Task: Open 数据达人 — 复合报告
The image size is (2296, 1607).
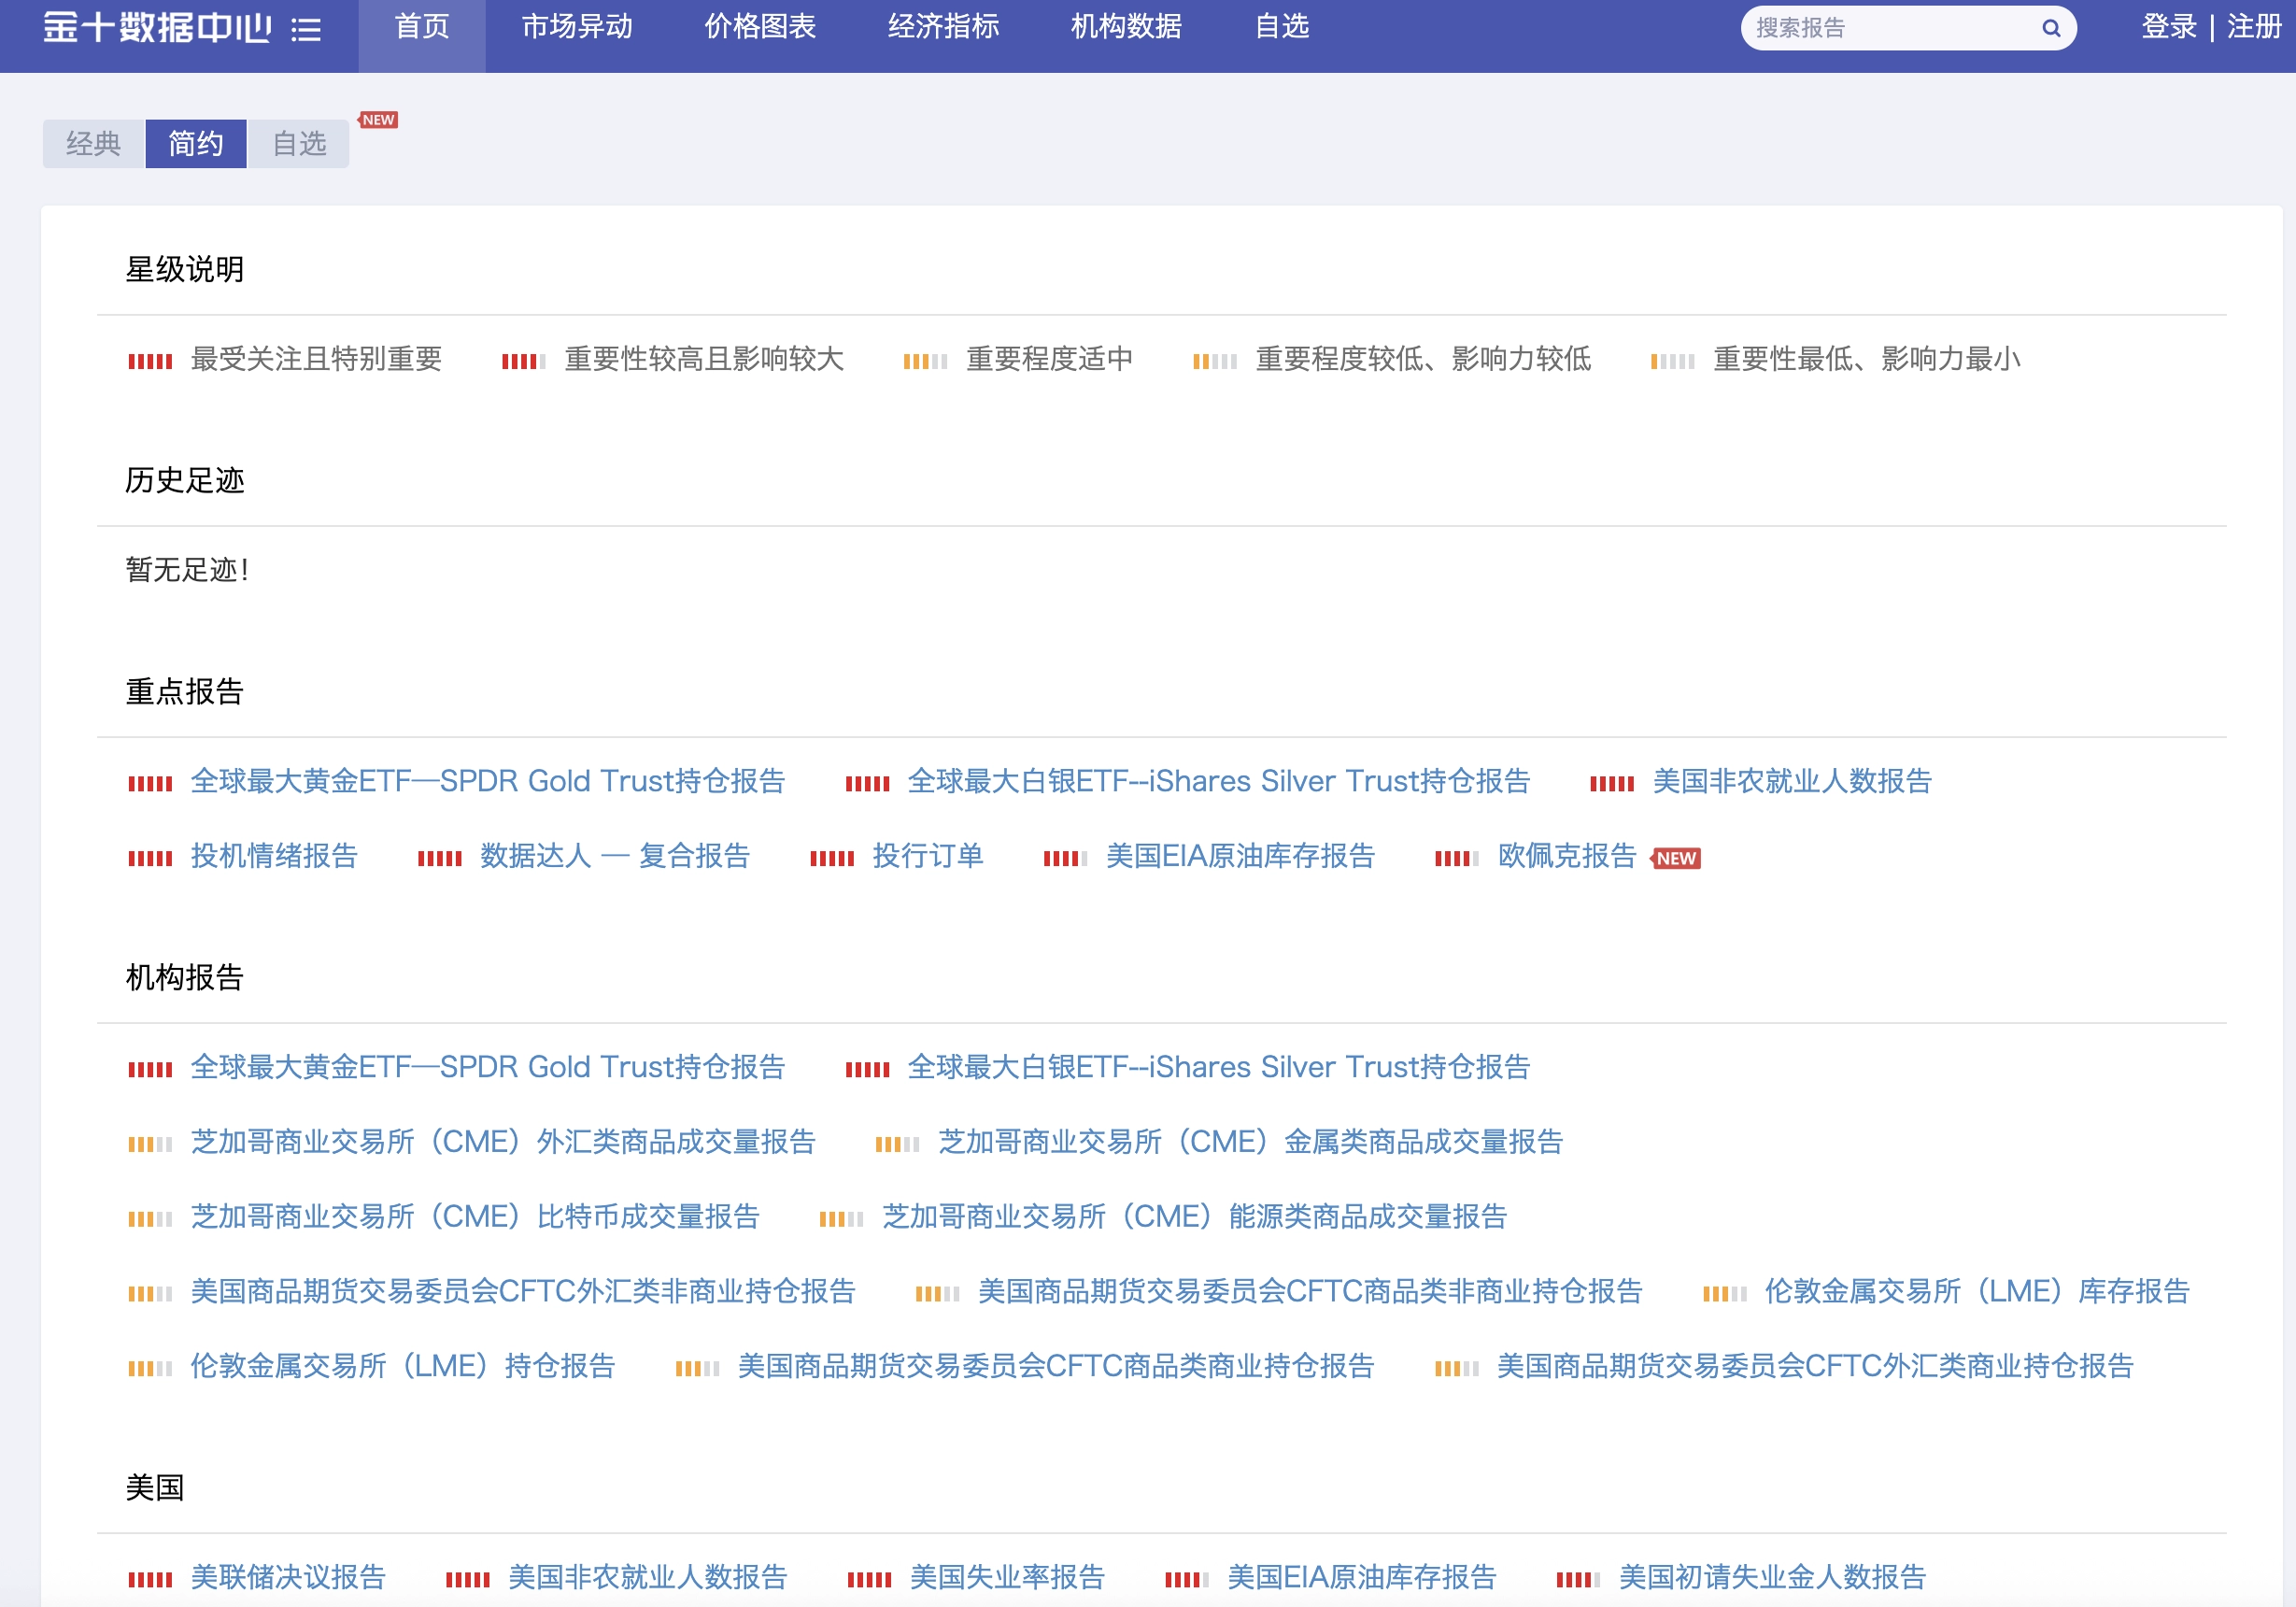Action: [x=615, y=856]
